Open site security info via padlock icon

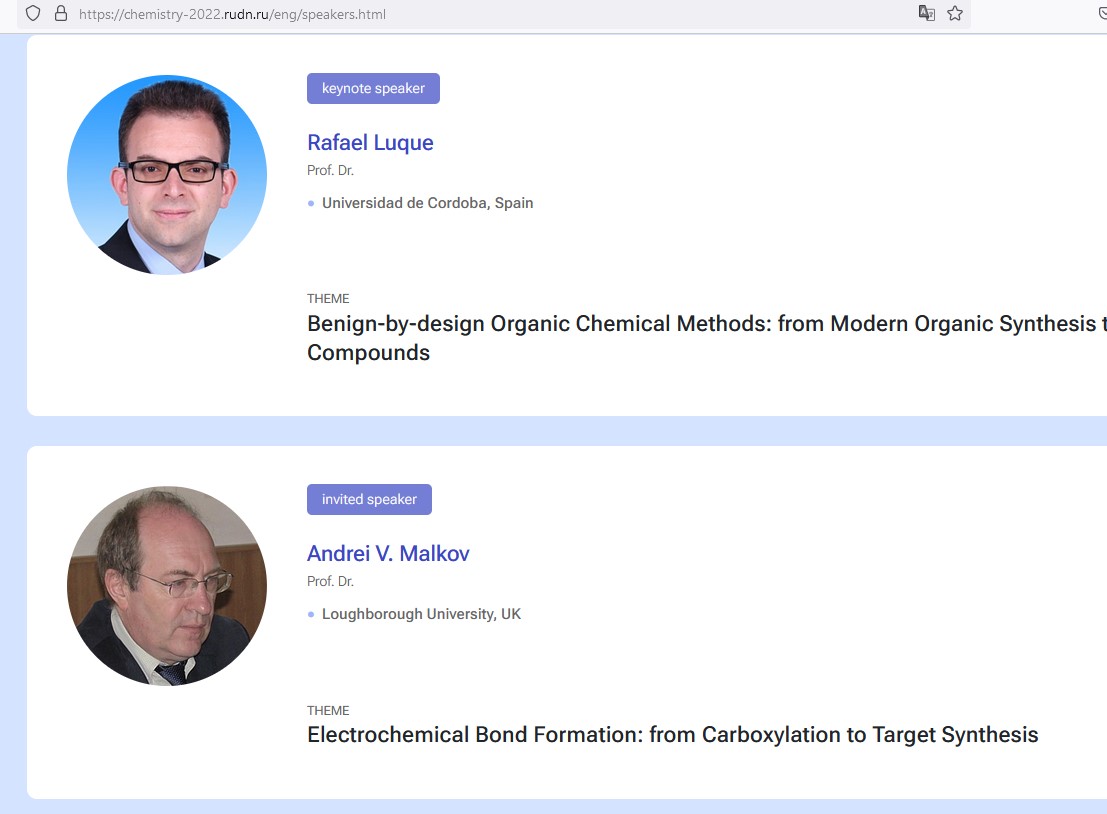[x=60, y=14]
